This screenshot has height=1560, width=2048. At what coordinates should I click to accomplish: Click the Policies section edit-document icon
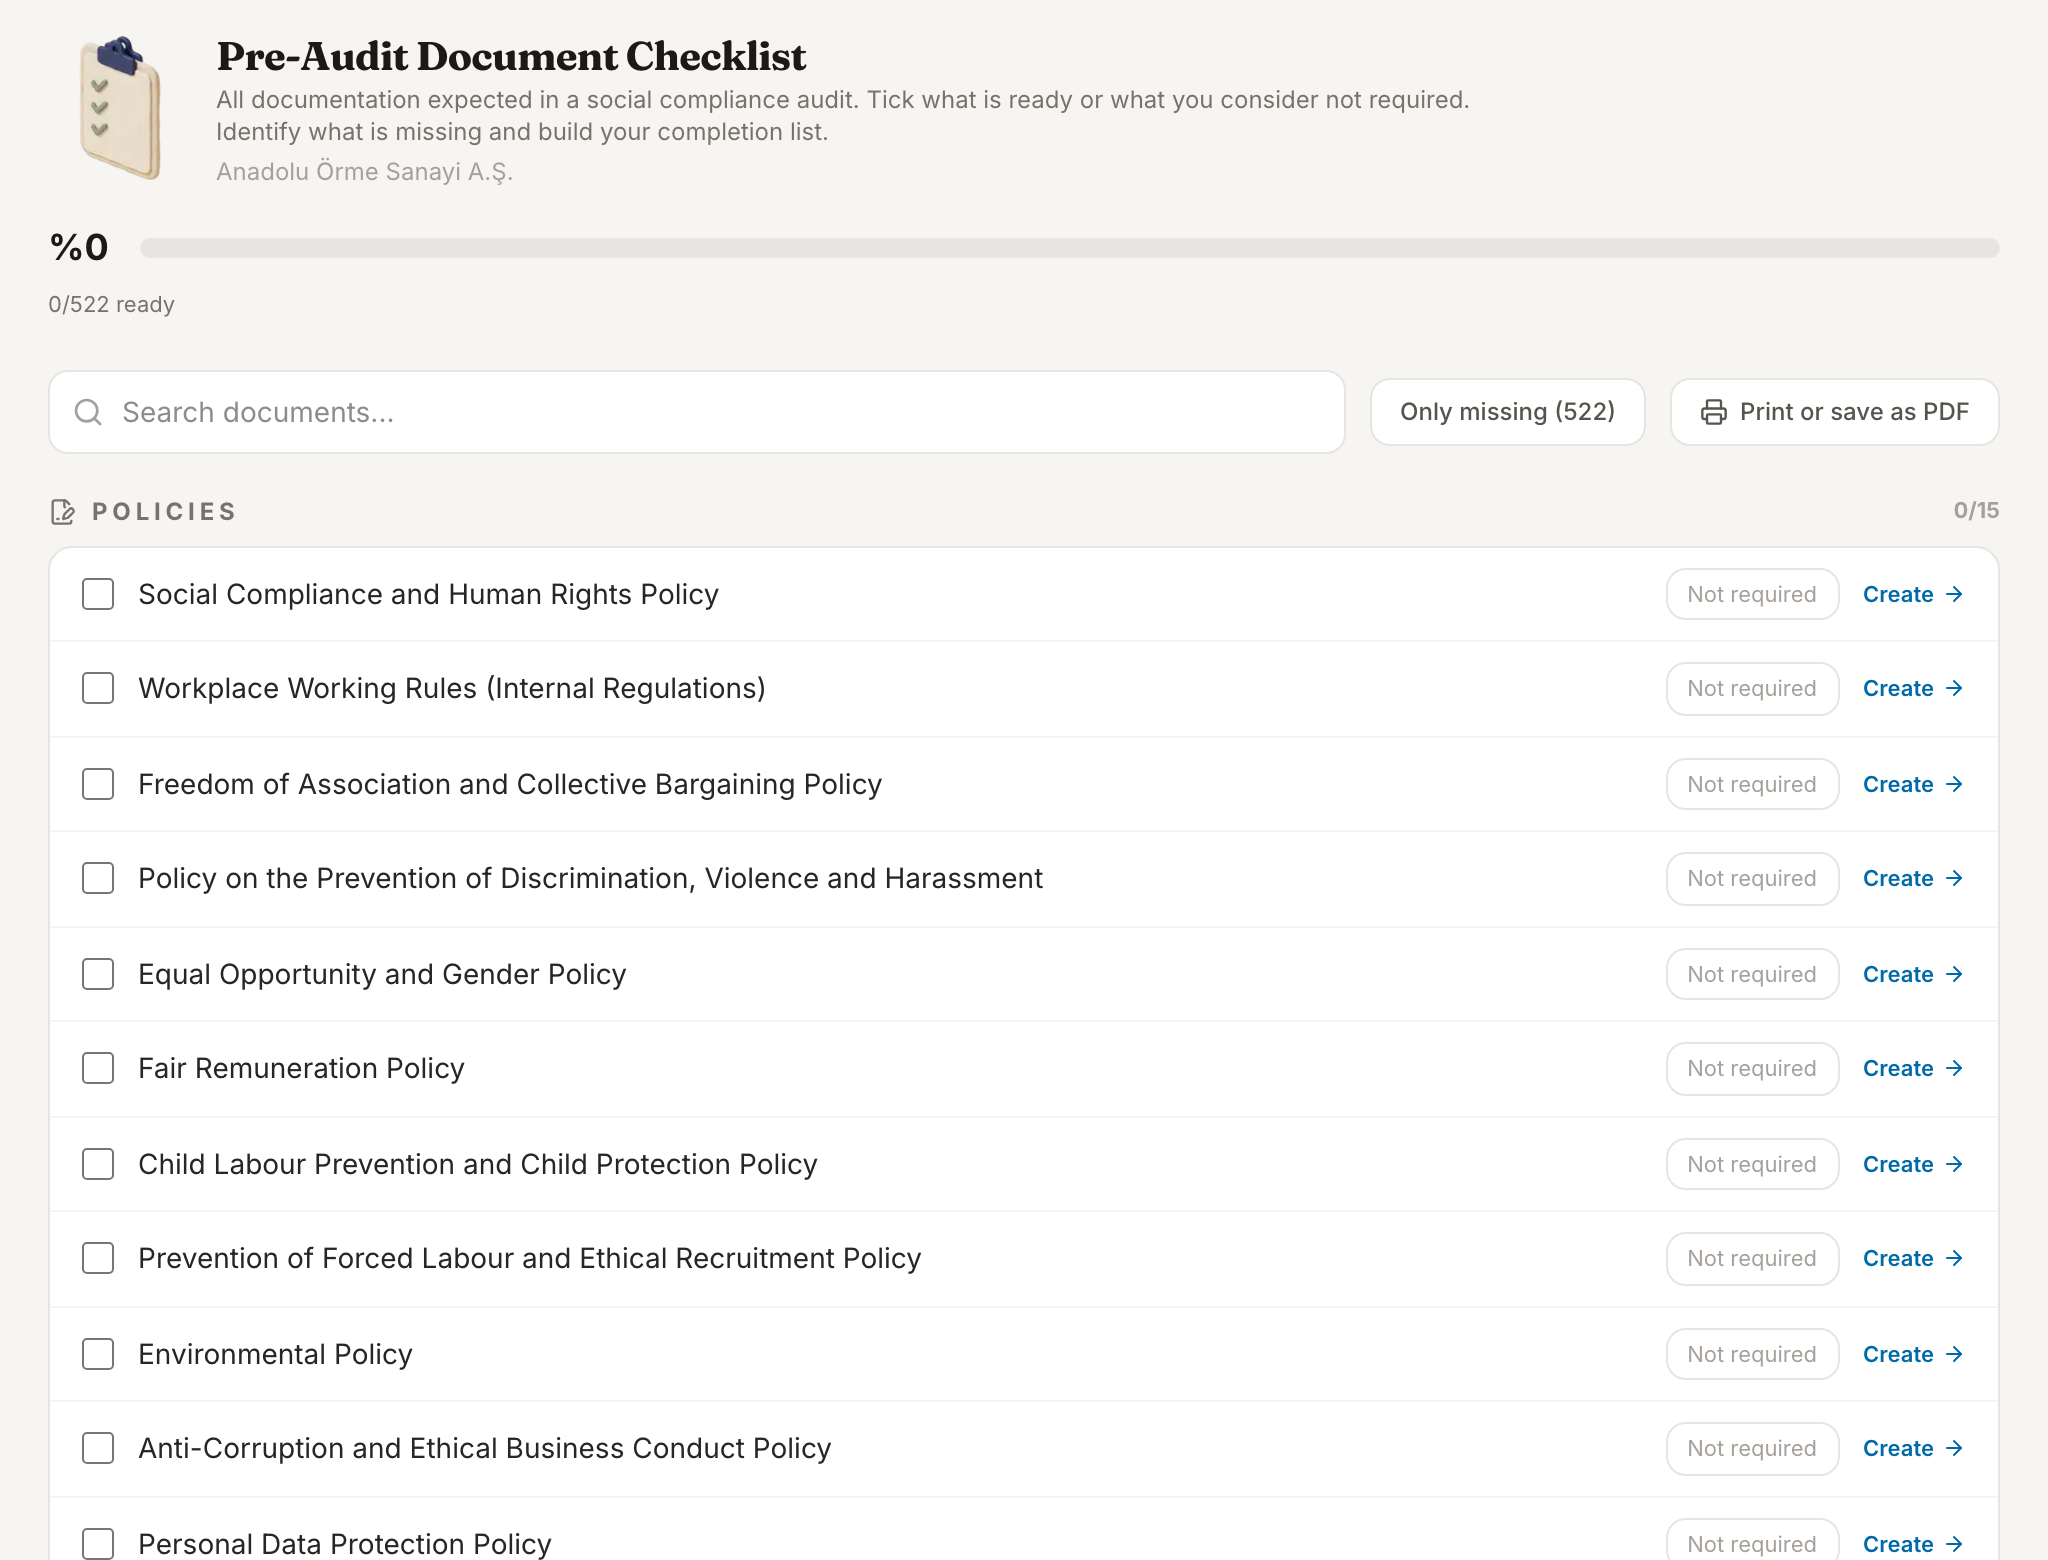click(x=63, y=512)
